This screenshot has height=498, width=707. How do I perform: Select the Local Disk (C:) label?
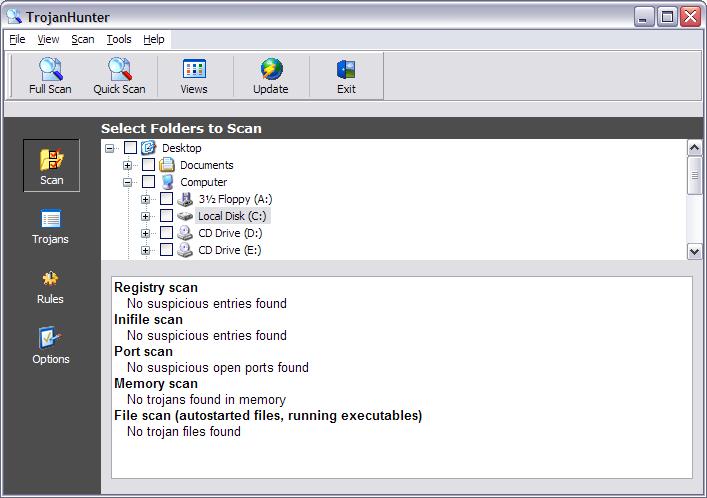point(233,216)
